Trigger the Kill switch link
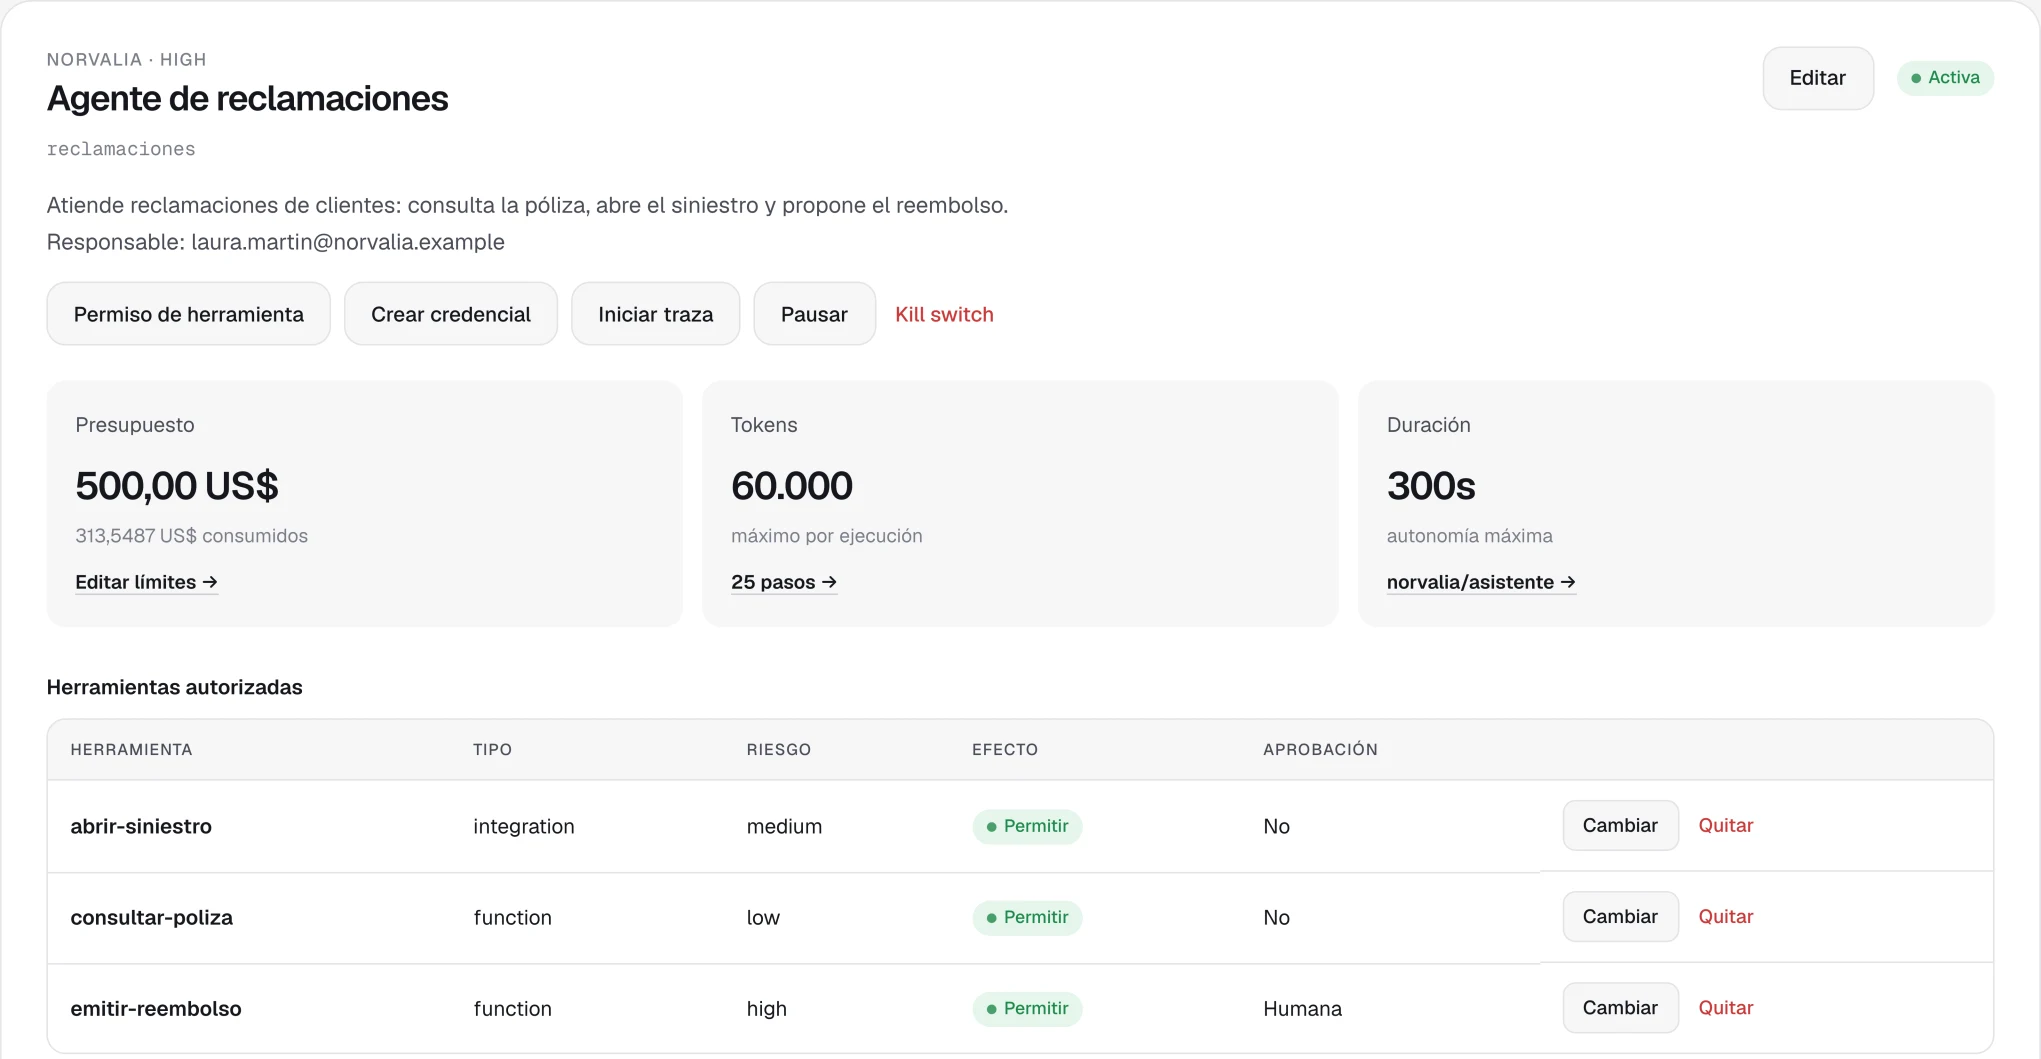 click(944, 314)
